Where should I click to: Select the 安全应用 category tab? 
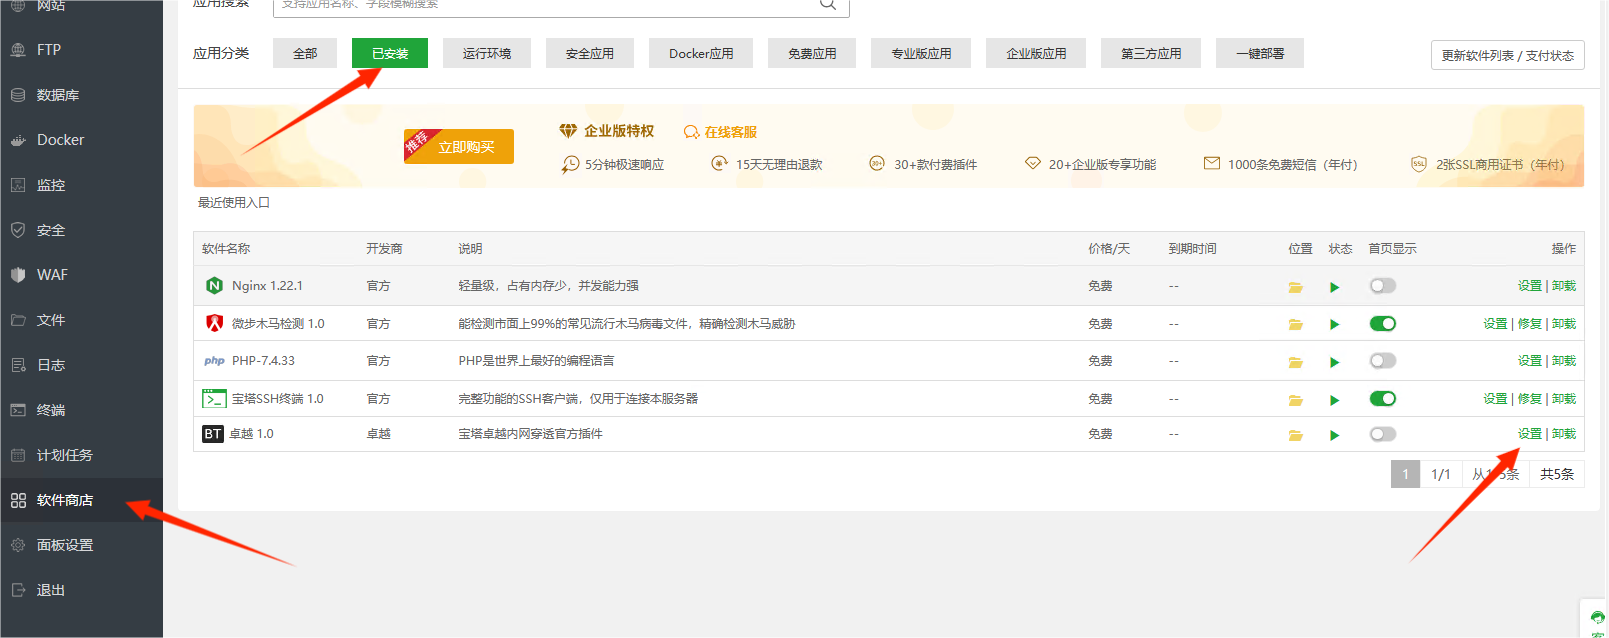coord(590,53)
